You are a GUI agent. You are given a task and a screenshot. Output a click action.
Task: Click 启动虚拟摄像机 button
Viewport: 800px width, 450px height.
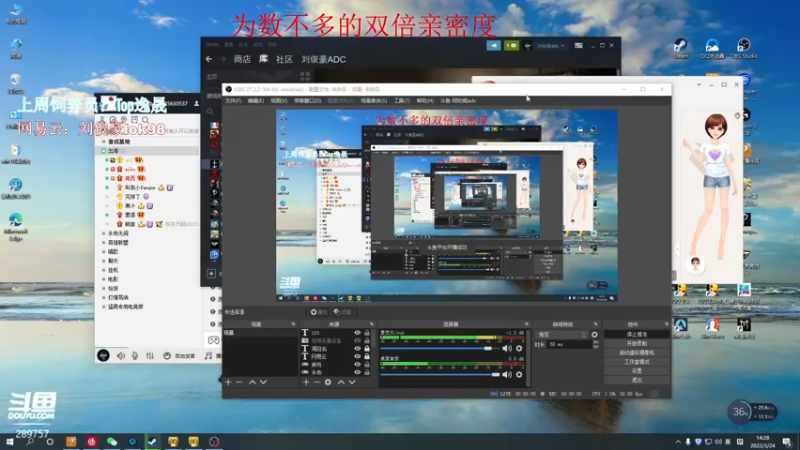[637, 353]
